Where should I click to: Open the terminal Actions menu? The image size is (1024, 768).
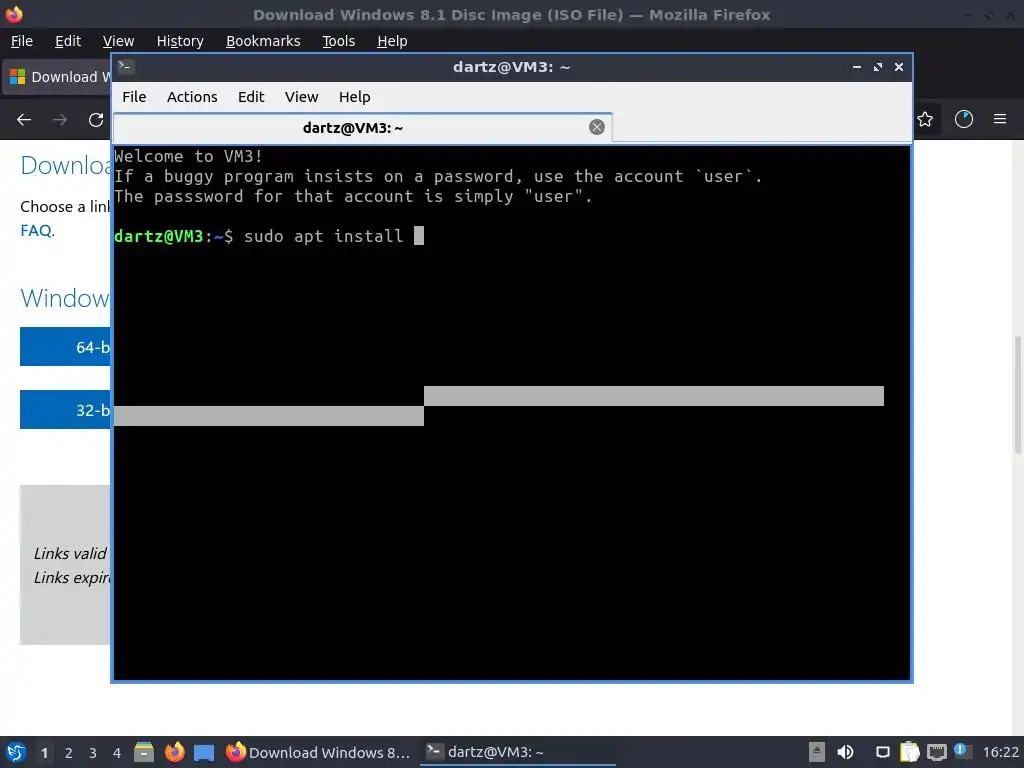point(192,97)
